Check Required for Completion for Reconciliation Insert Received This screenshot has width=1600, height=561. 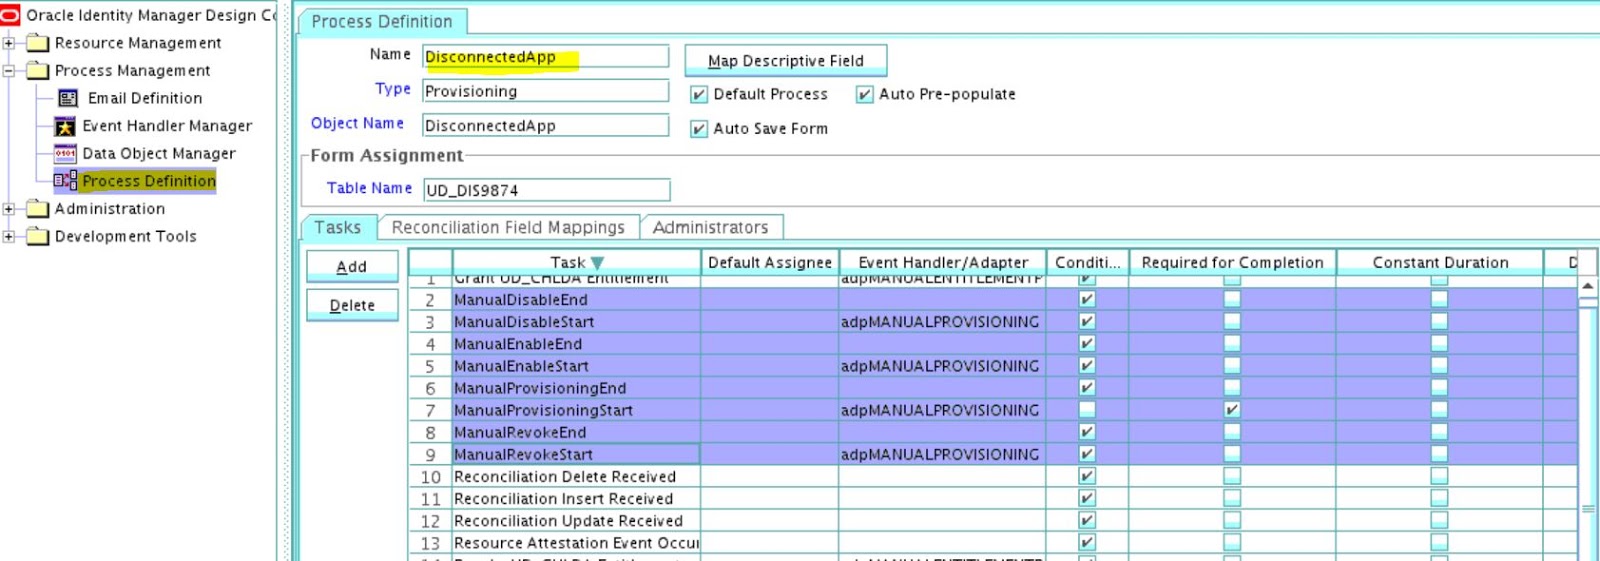(1232, 498)
